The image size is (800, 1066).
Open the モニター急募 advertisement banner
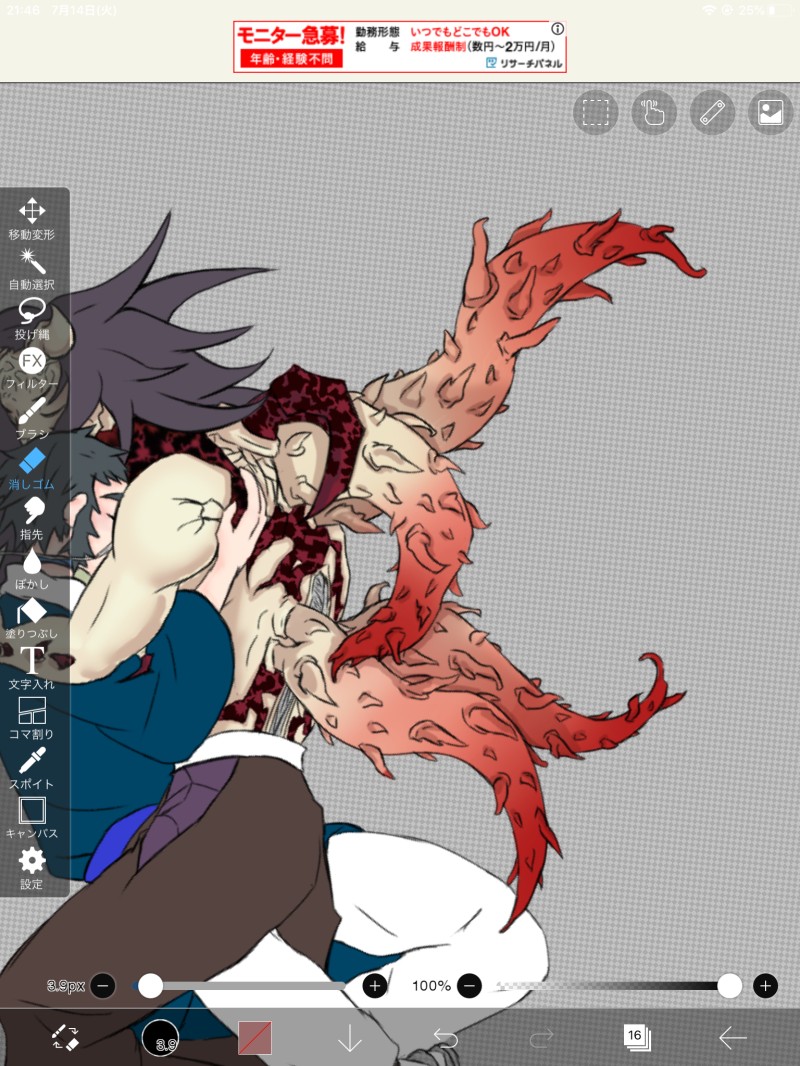pos(400,46)
